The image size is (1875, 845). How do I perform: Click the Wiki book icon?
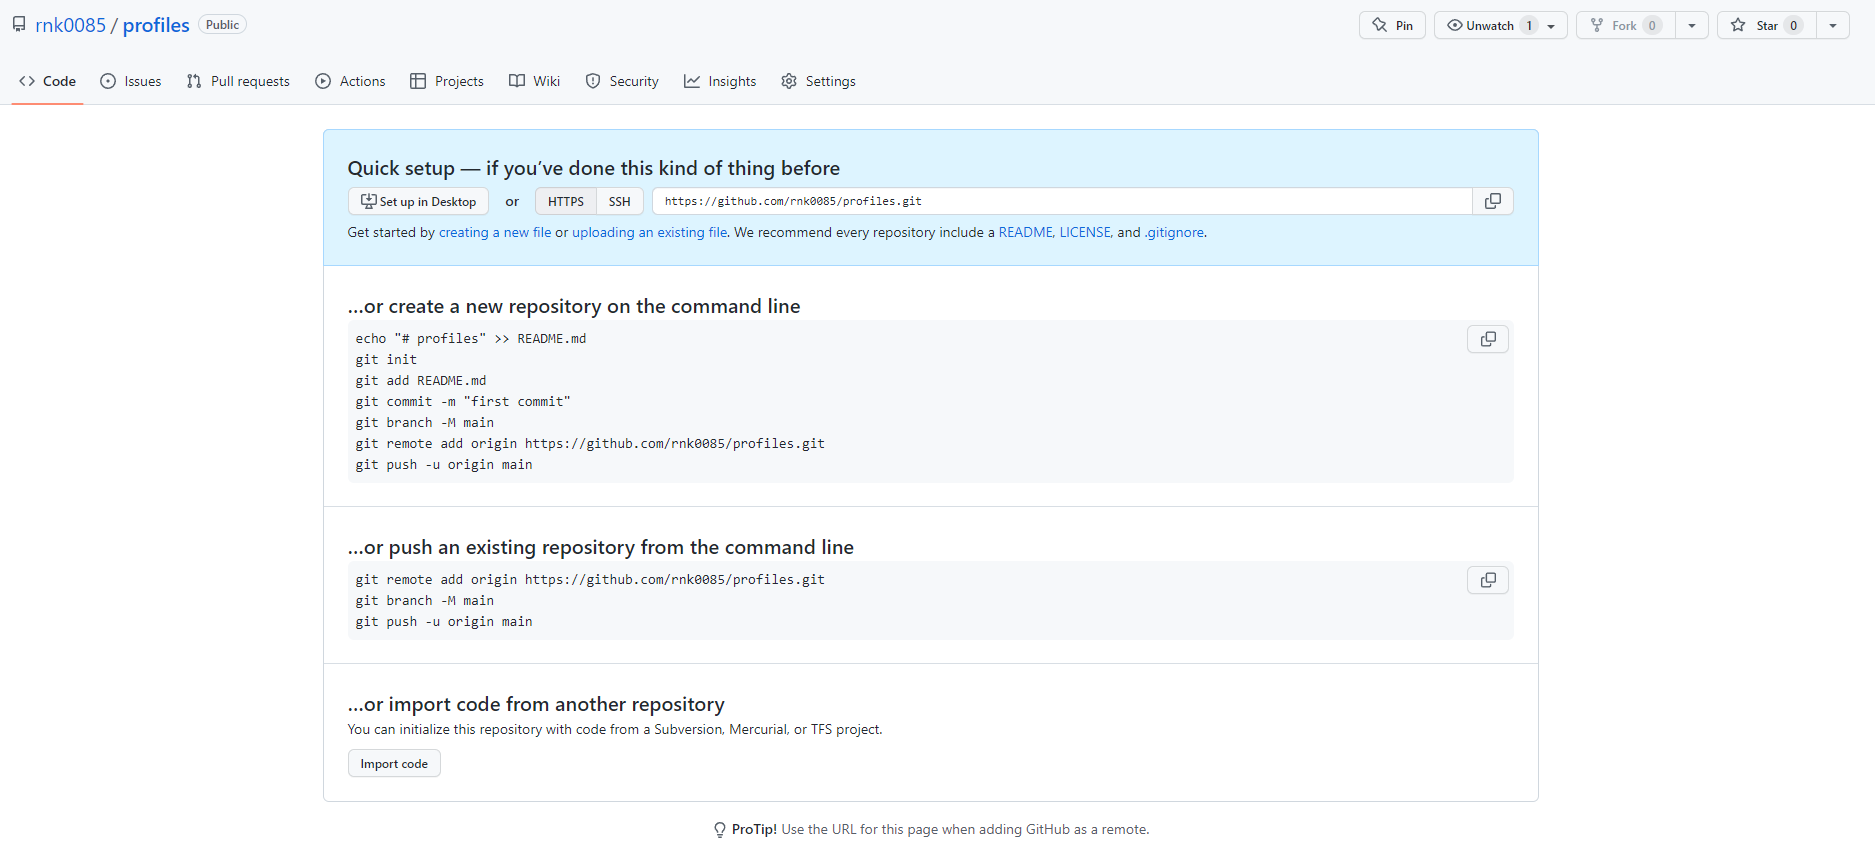click(x=517, y=81)
